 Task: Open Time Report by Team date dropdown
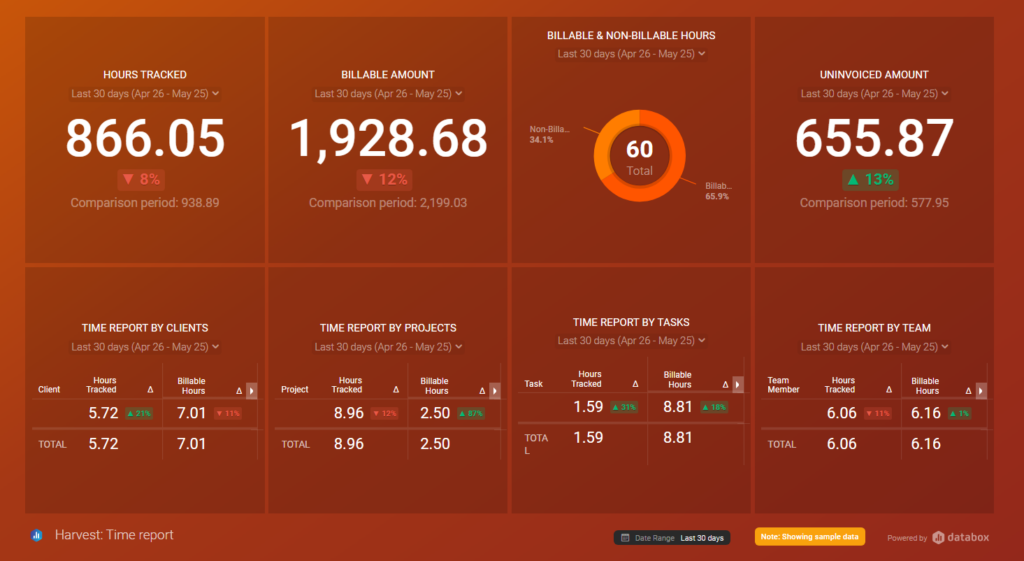[x=874, y=347]
